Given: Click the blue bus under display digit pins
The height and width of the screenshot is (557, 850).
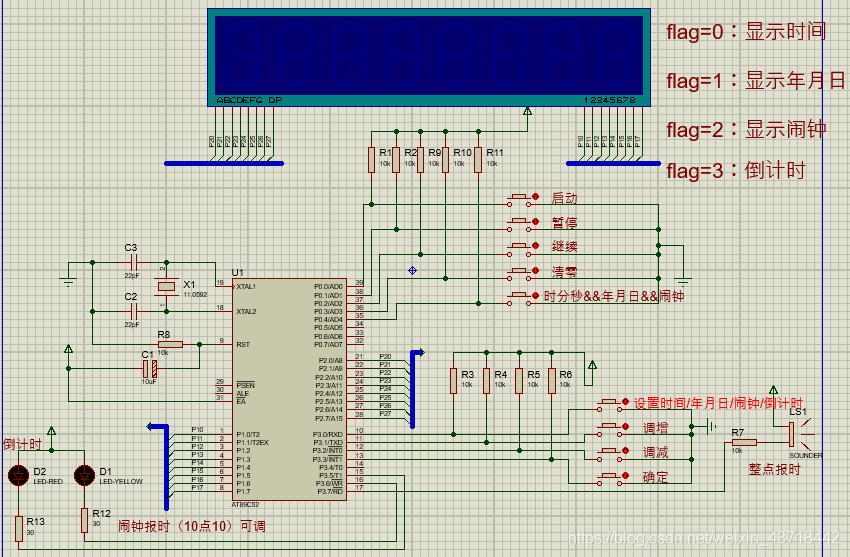Looking at the screenshot, I should pos(614,164).
